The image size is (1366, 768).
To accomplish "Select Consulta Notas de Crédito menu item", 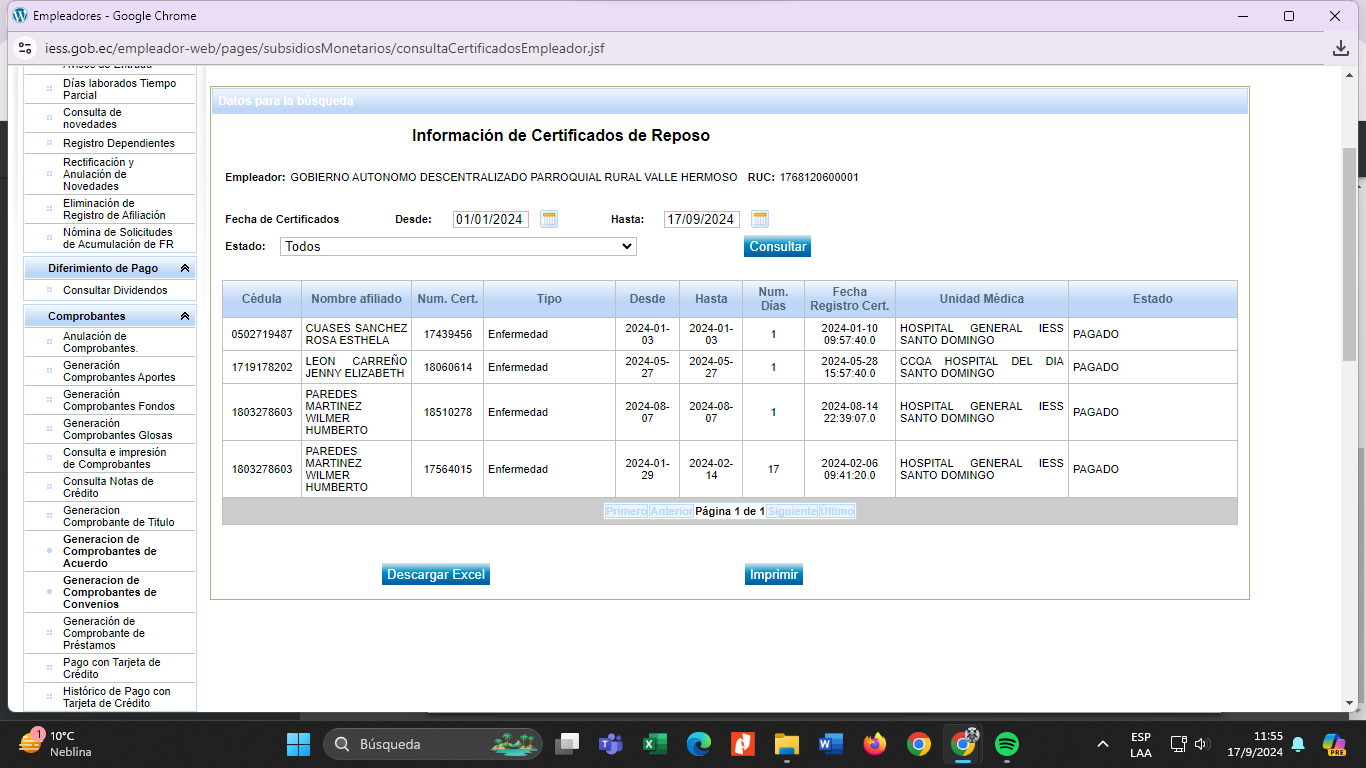I will click(x=108, y=487).
